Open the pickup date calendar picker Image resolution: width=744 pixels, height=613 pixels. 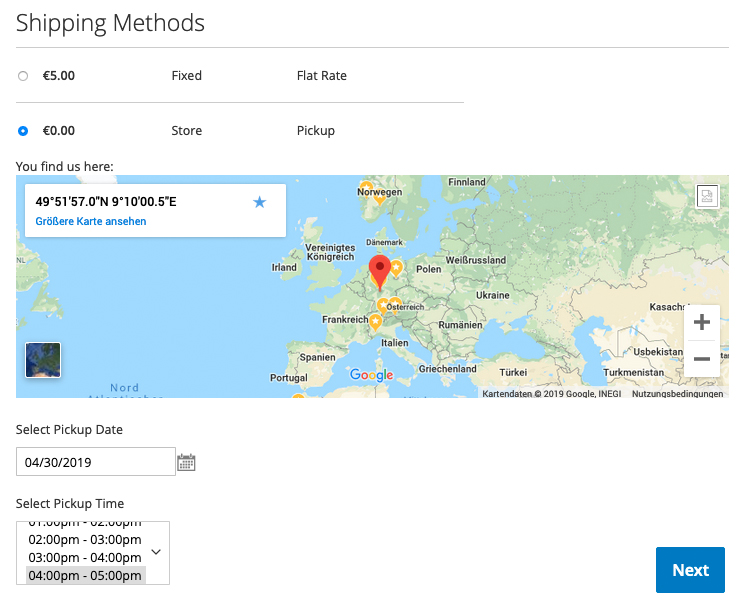point(186,462)
